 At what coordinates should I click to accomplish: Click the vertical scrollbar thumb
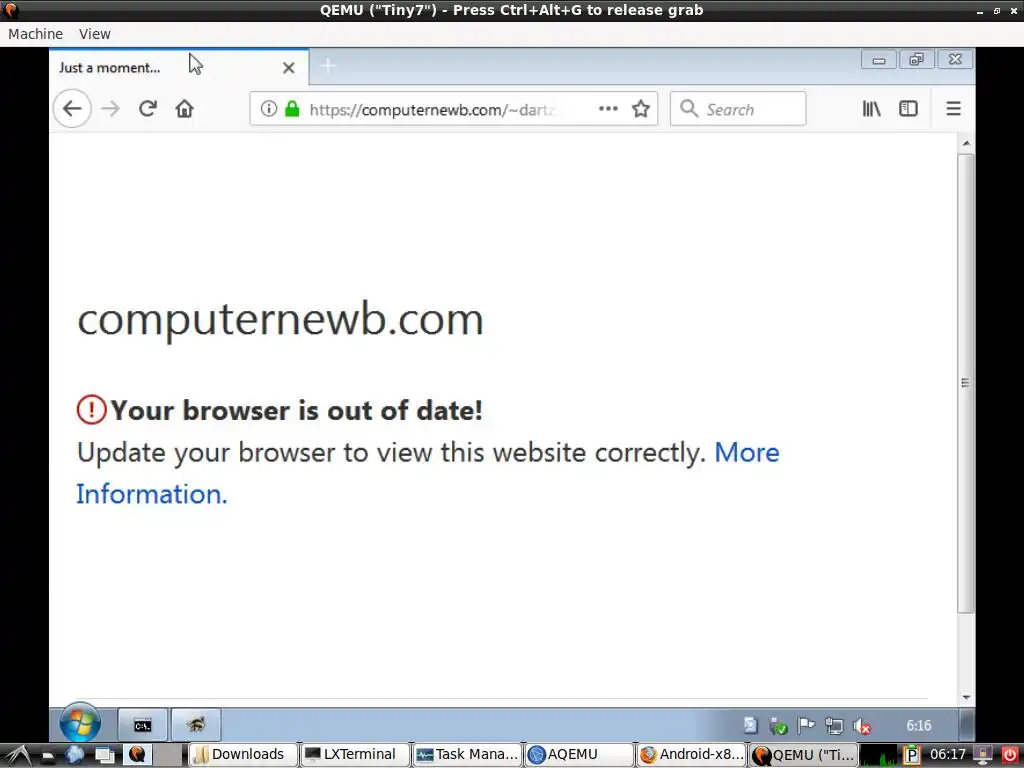(966, 383)
